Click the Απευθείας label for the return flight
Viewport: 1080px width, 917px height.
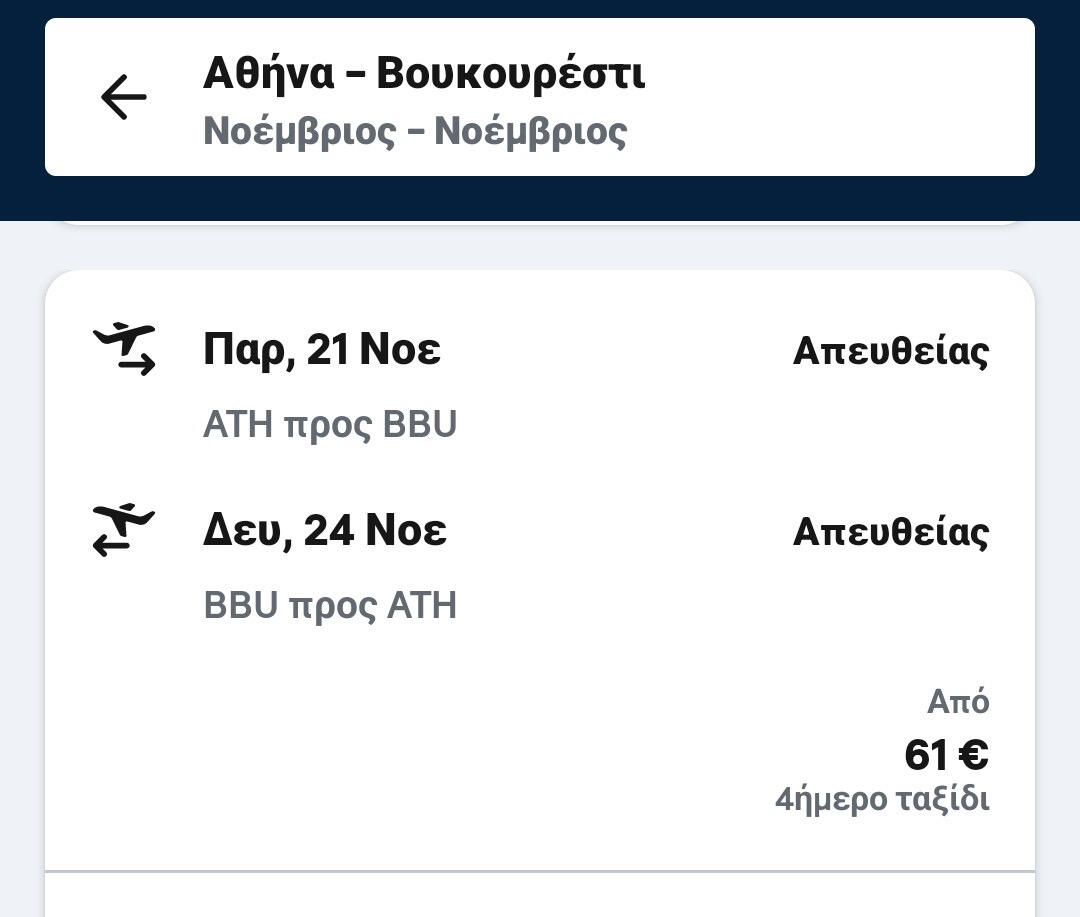coord(890,532)
